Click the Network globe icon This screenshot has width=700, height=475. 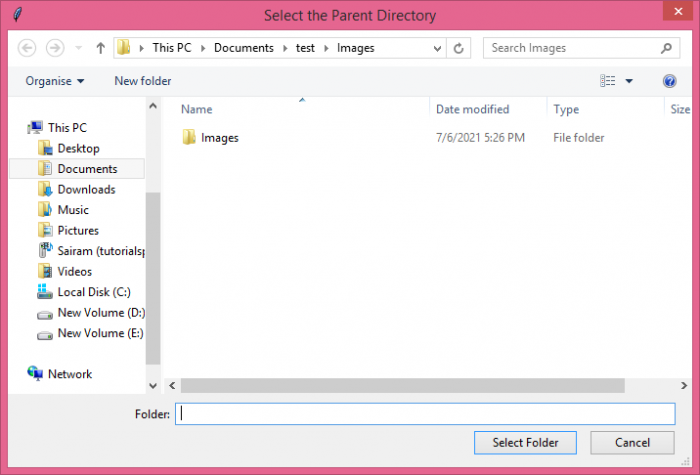pos(35,373)
